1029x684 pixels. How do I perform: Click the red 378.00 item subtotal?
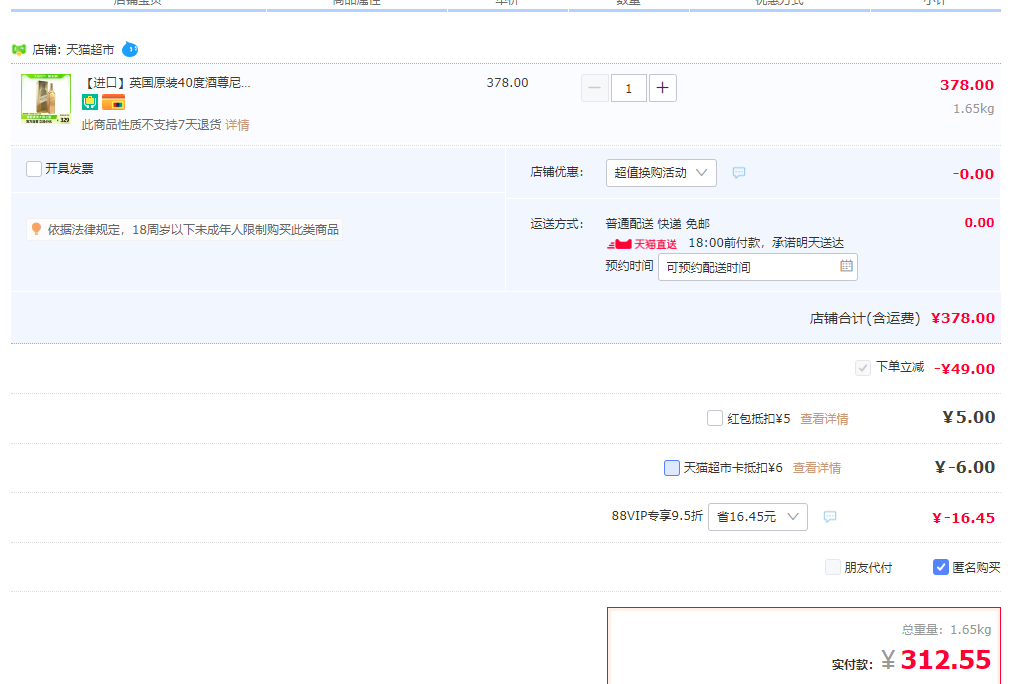click(967, 85)
